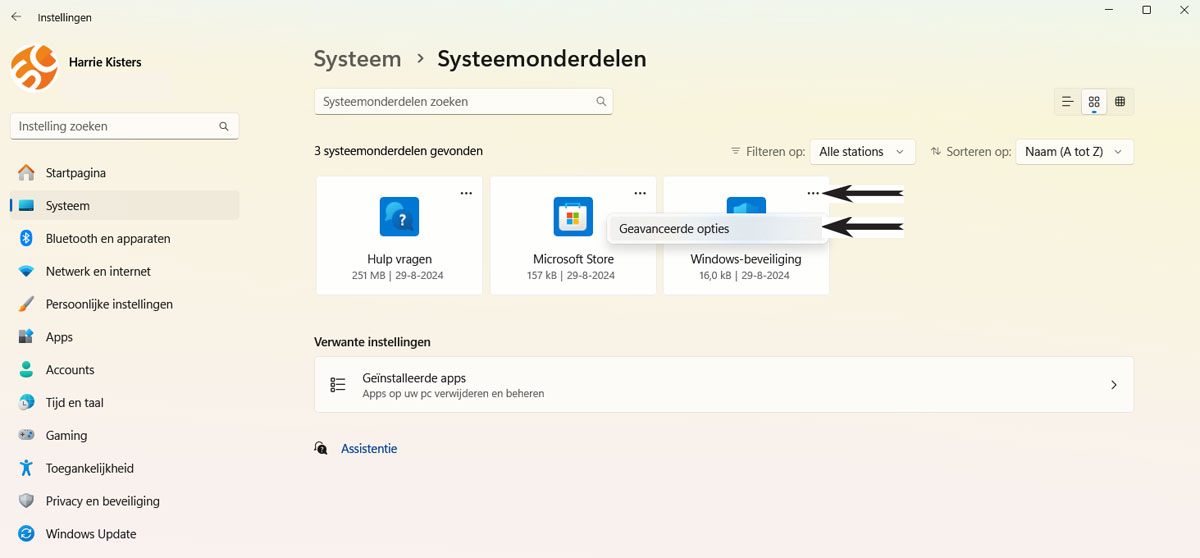
Task: Open more options for Microsoft Store
Action: pyautogui.click(x=640, y=193)
